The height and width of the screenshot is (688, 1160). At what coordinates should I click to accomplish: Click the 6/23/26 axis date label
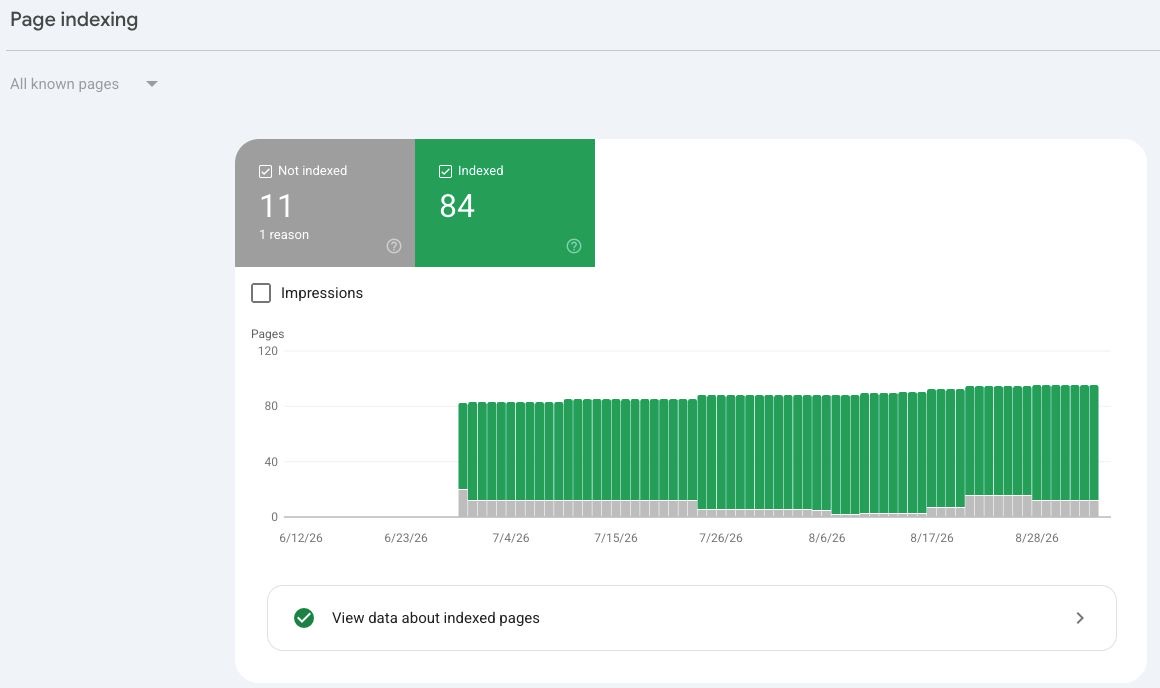tap(406, 538)
